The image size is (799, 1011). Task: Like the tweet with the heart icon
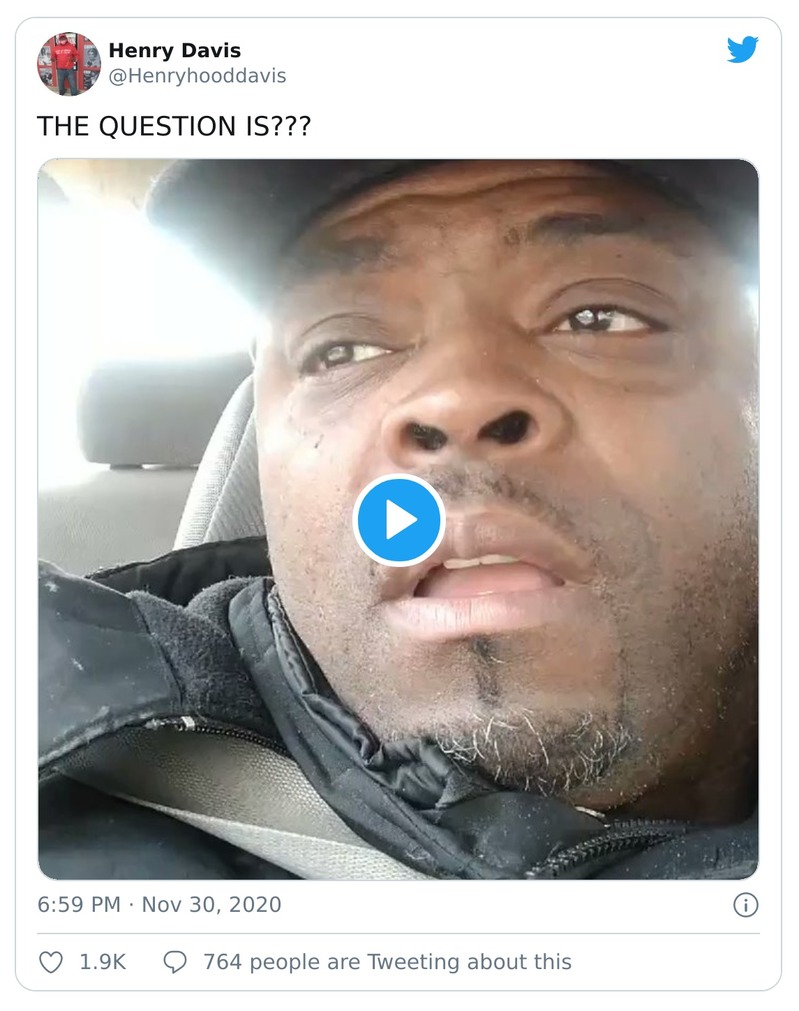click(x=51, y=962)
